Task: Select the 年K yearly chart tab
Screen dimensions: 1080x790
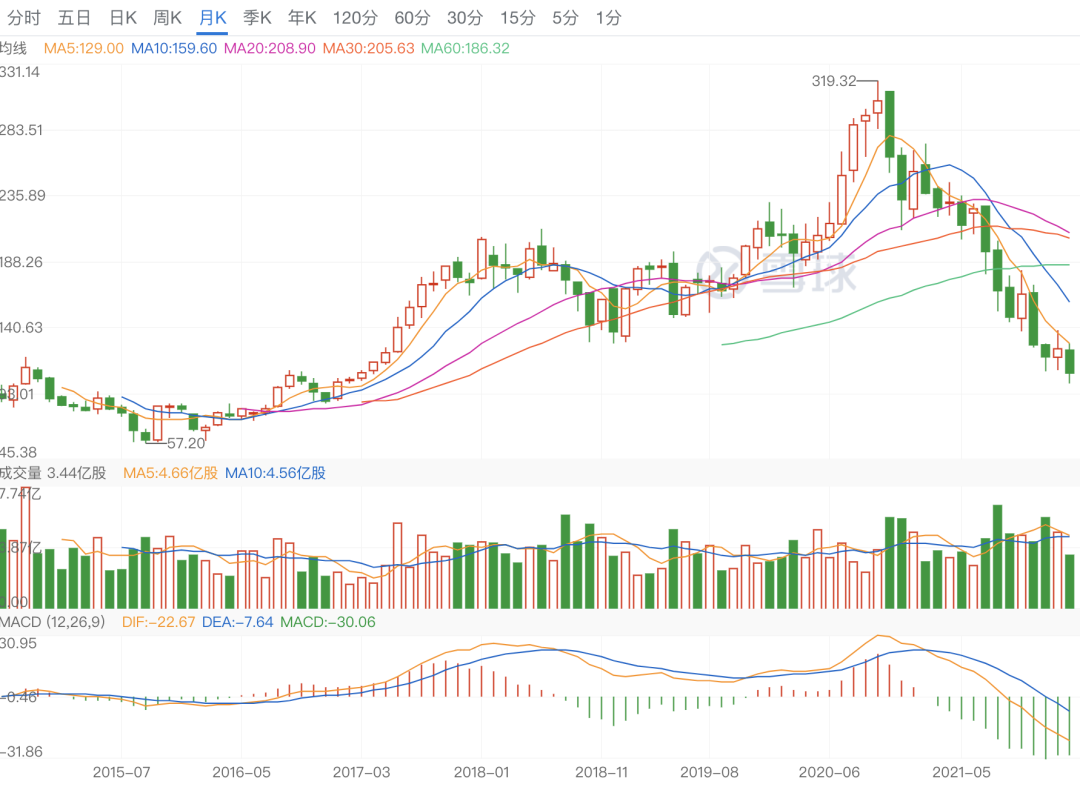Action: click(302, 17)
